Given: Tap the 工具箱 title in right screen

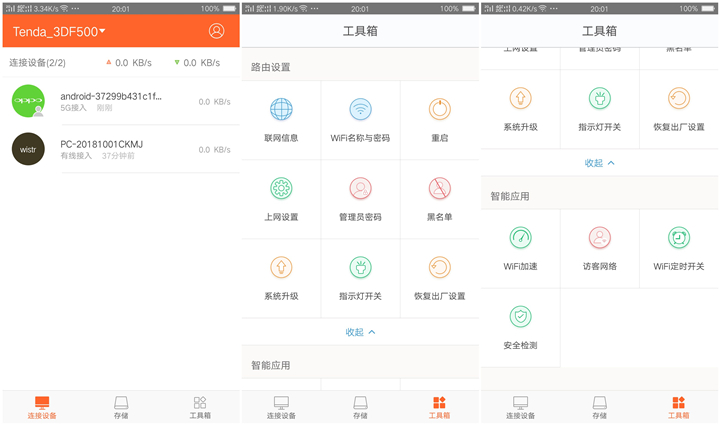Looking at the screenshot, I should click(x=600, y=31).
